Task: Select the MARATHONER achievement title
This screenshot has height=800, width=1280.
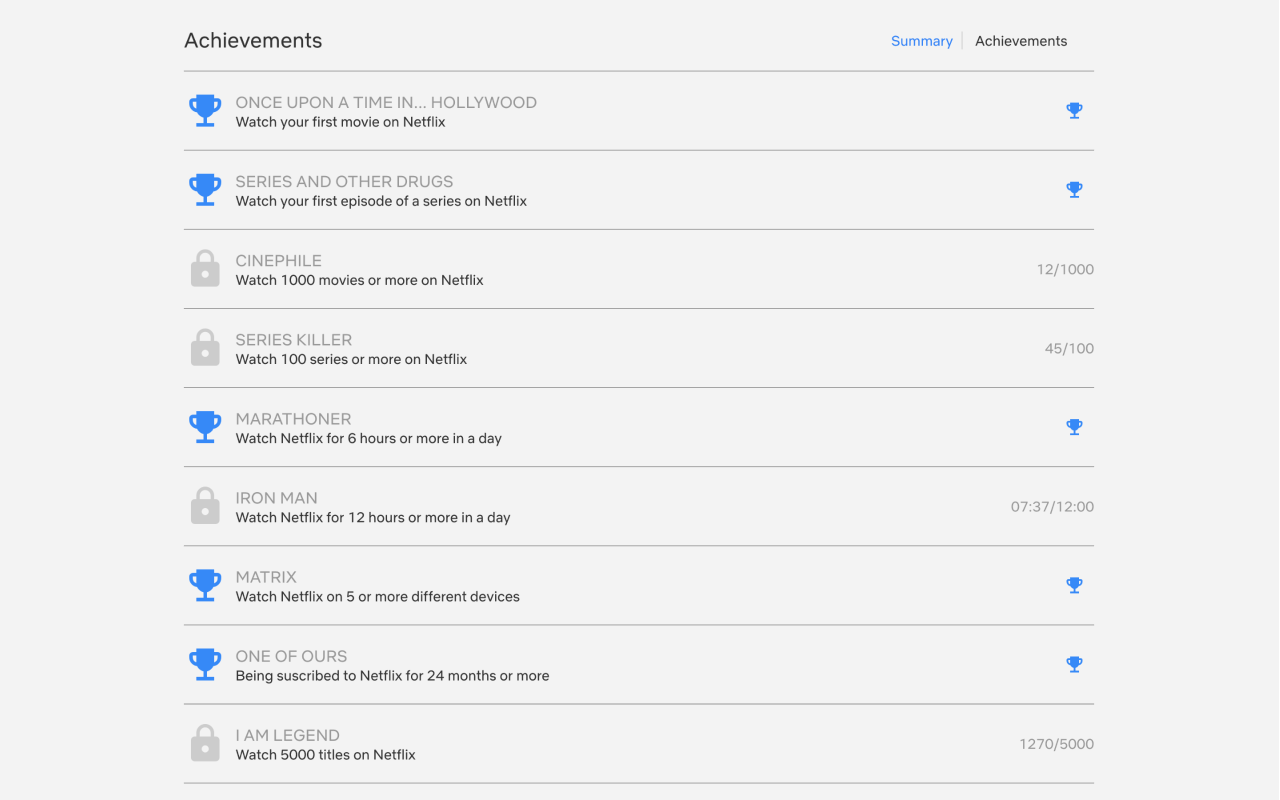Action: pos(294,418)
